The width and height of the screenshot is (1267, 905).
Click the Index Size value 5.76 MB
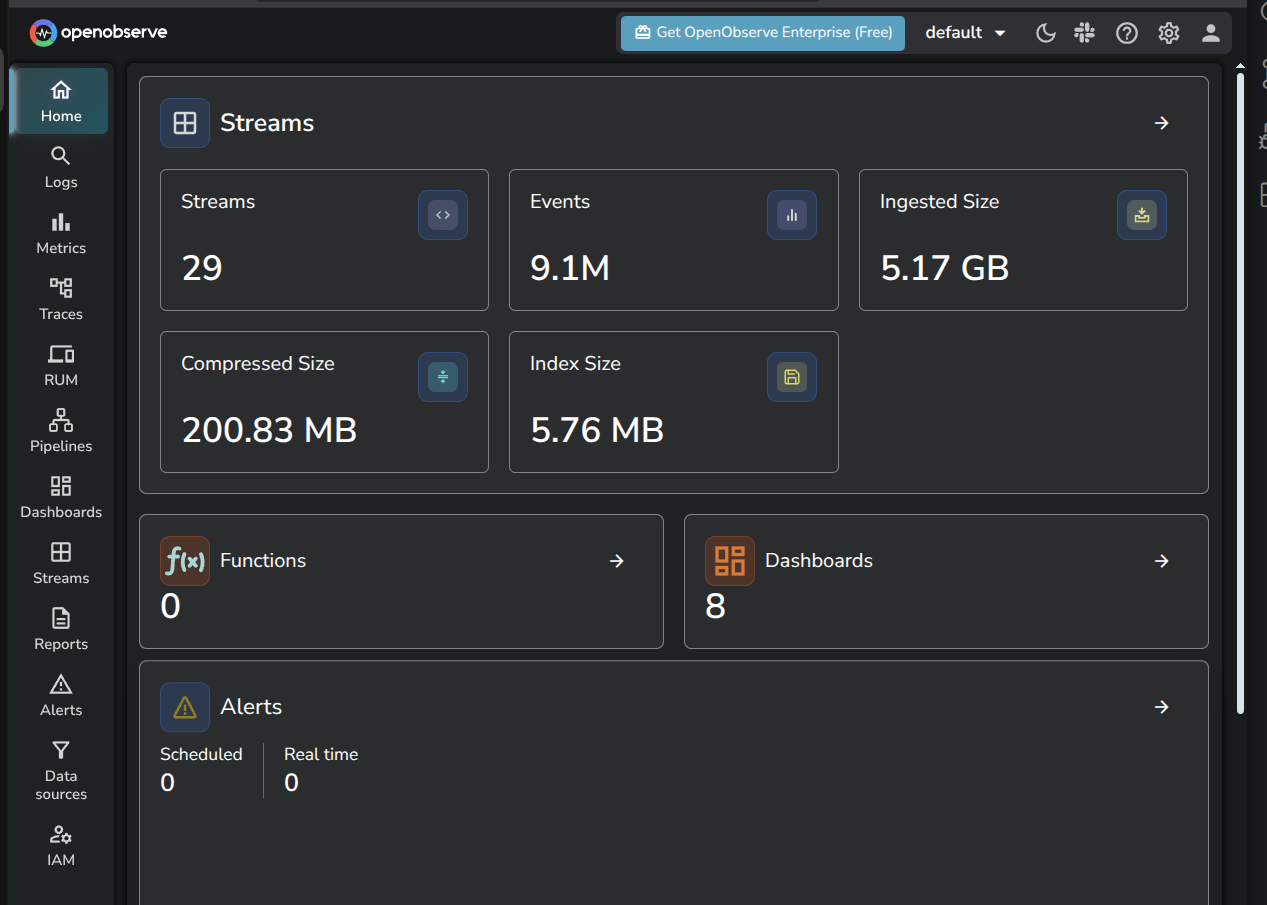[x=597, y=430]
